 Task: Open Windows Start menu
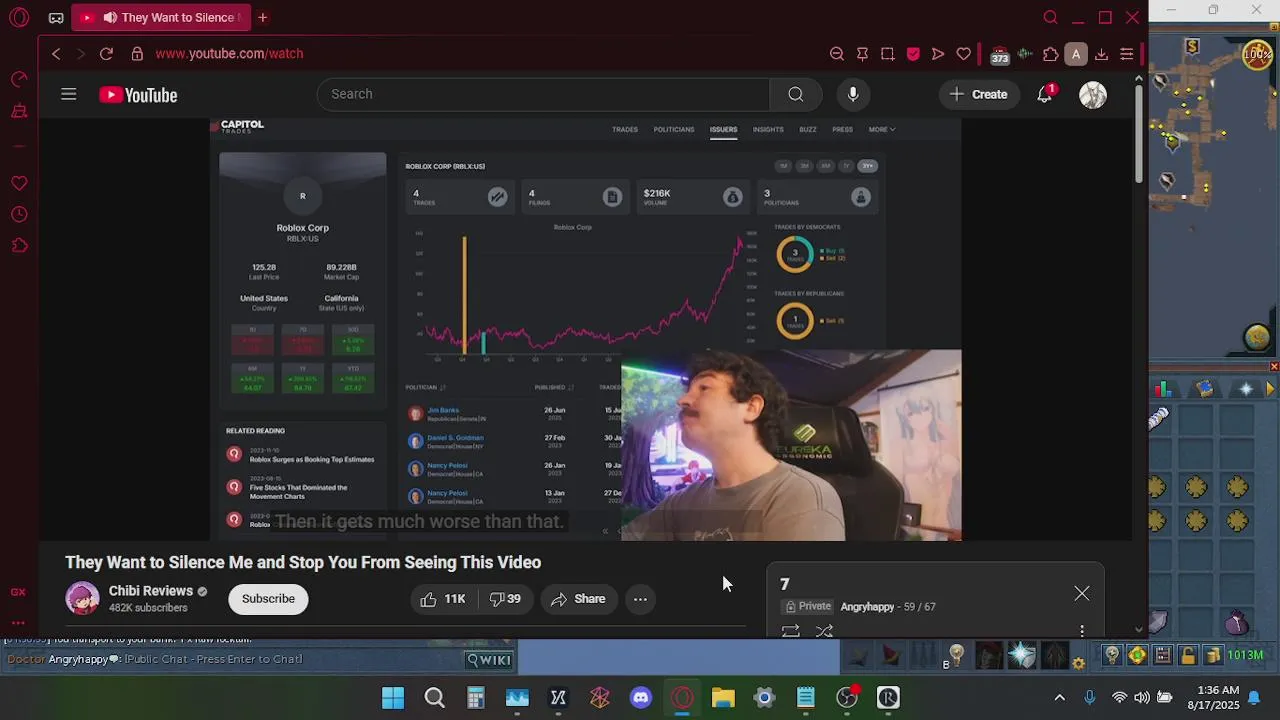pos(393,698)
